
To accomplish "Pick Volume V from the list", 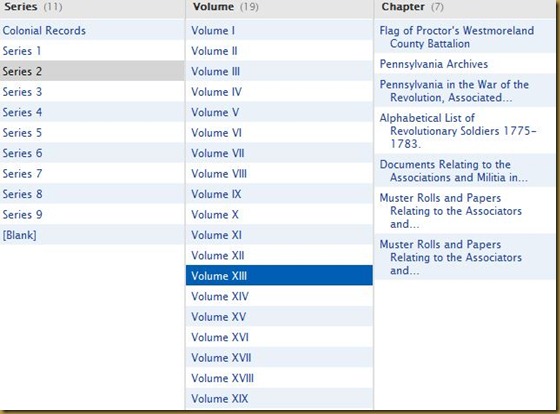I will 279,112.
